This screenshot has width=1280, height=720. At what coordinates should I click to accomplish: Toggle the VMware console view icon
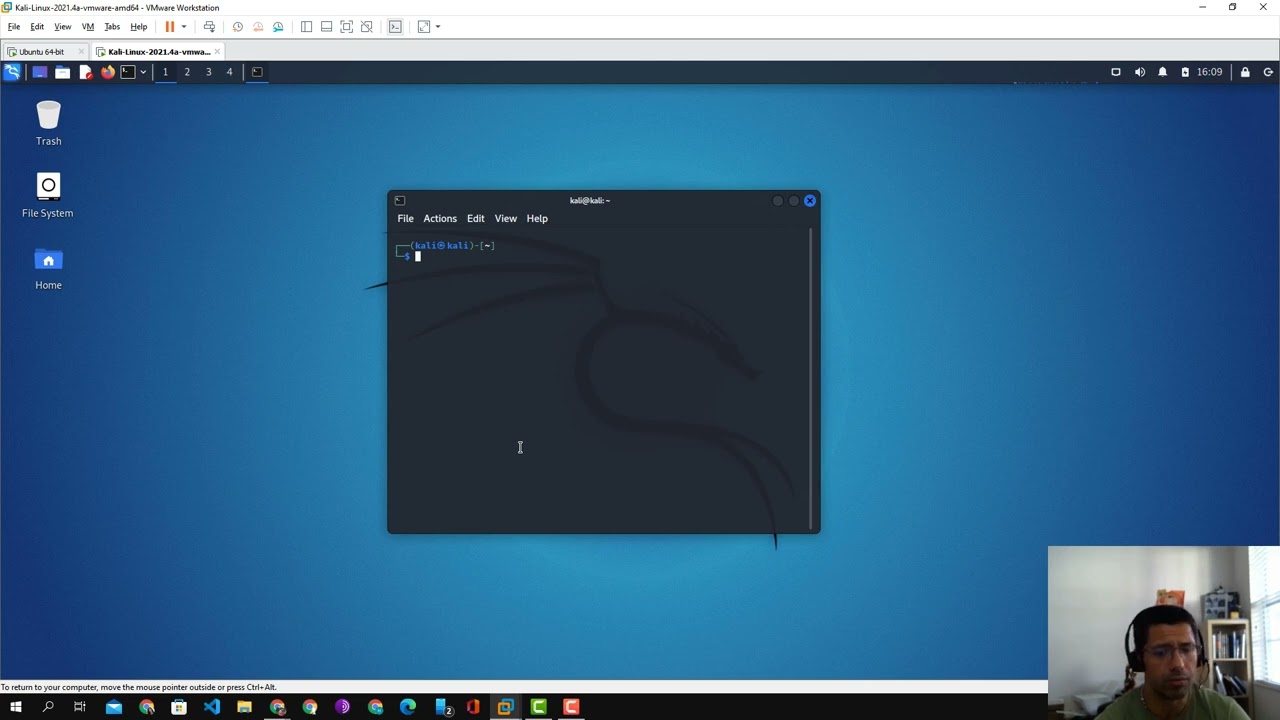tap(395, 27)
